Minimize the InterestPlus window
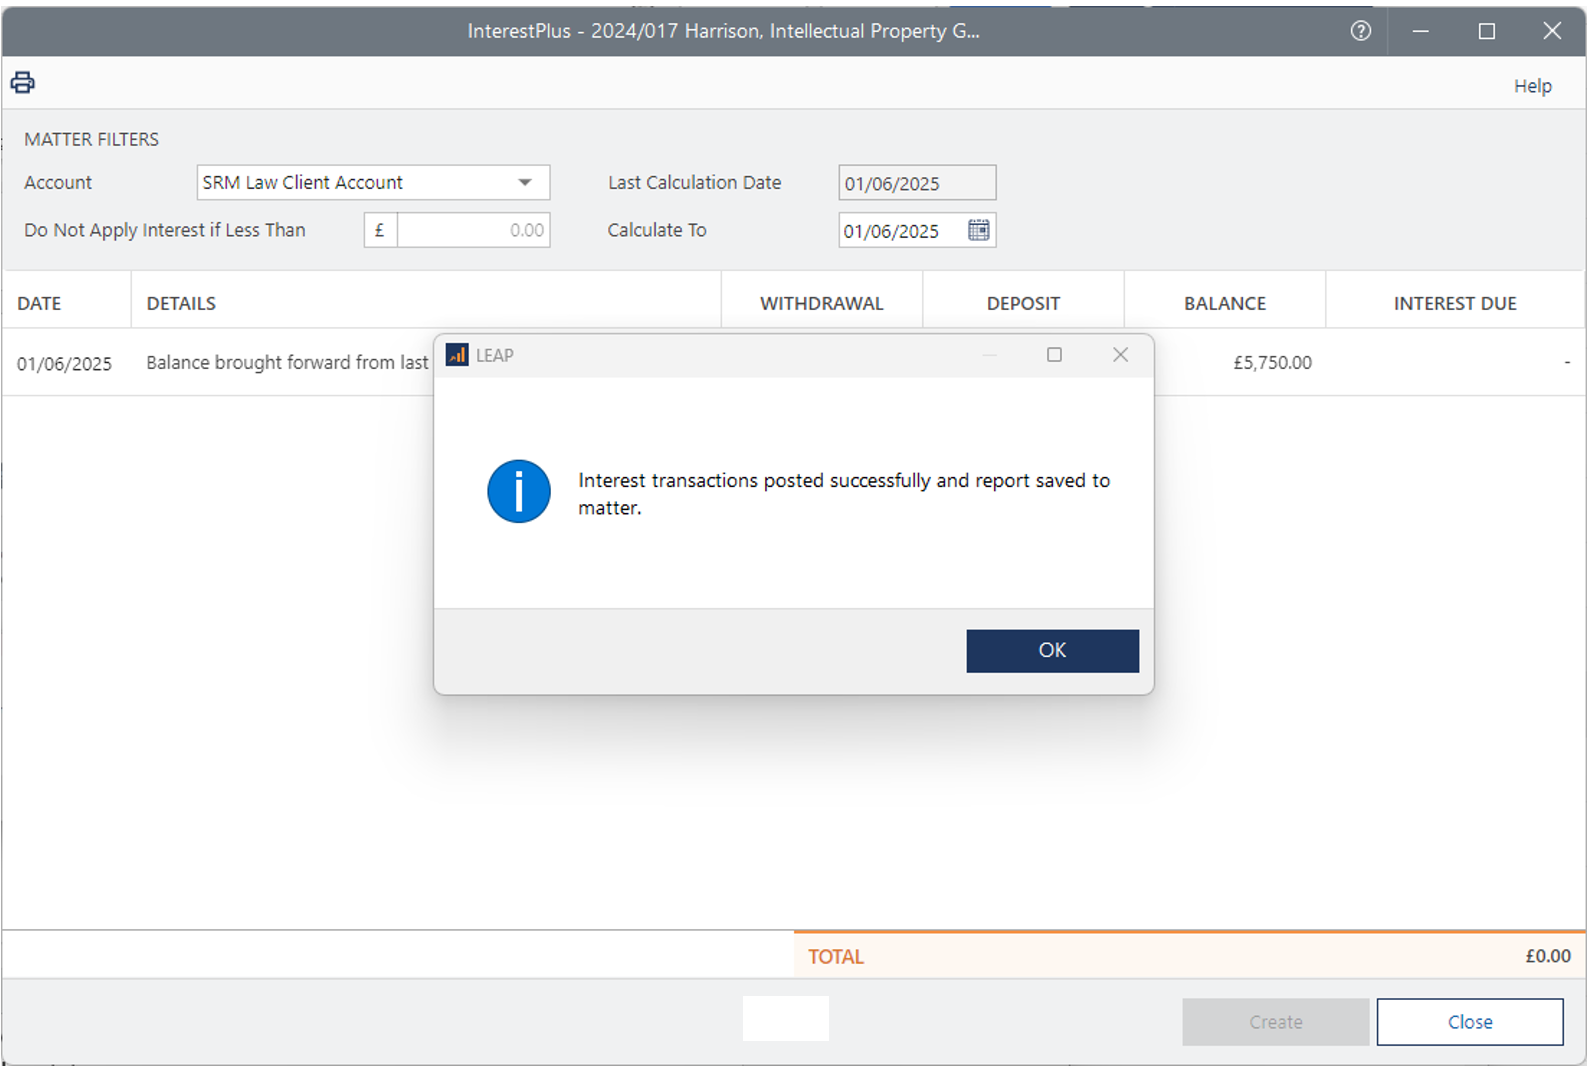The width and height of the screenshot is (1591, 1068). (x=1420, y=31)
